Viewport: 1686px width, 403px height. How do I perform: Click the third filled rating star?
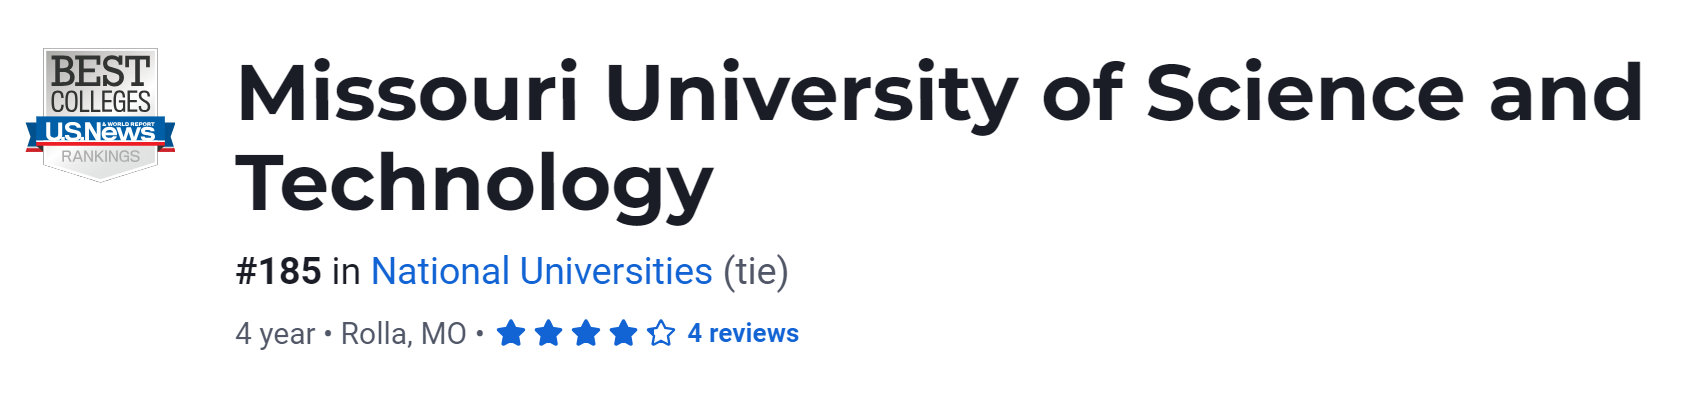[586, 333]
